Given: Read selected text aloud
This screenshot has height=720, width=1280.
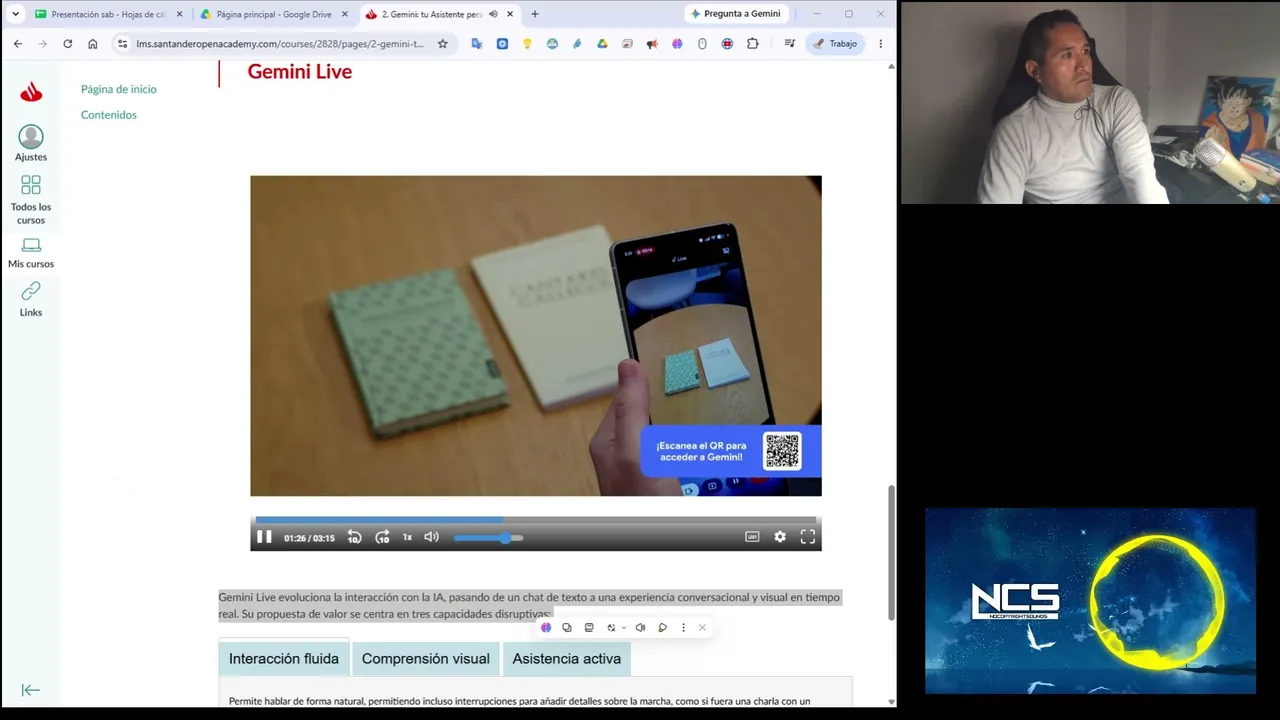Looking at the screenshot, I should 640,628.
